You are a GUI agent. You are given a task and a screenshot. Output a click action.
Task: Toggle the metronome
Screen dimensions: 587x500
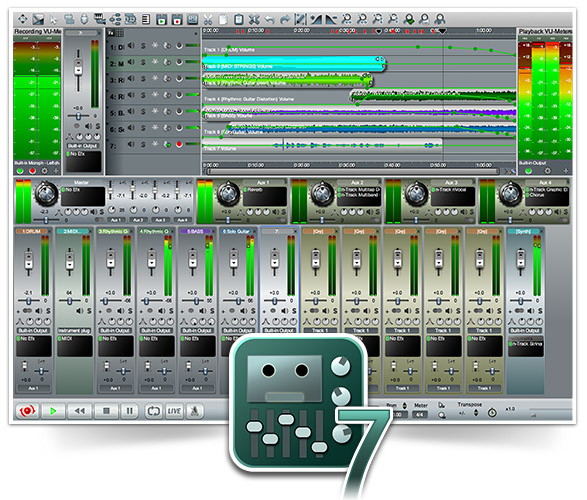click(x=195, y=411)
